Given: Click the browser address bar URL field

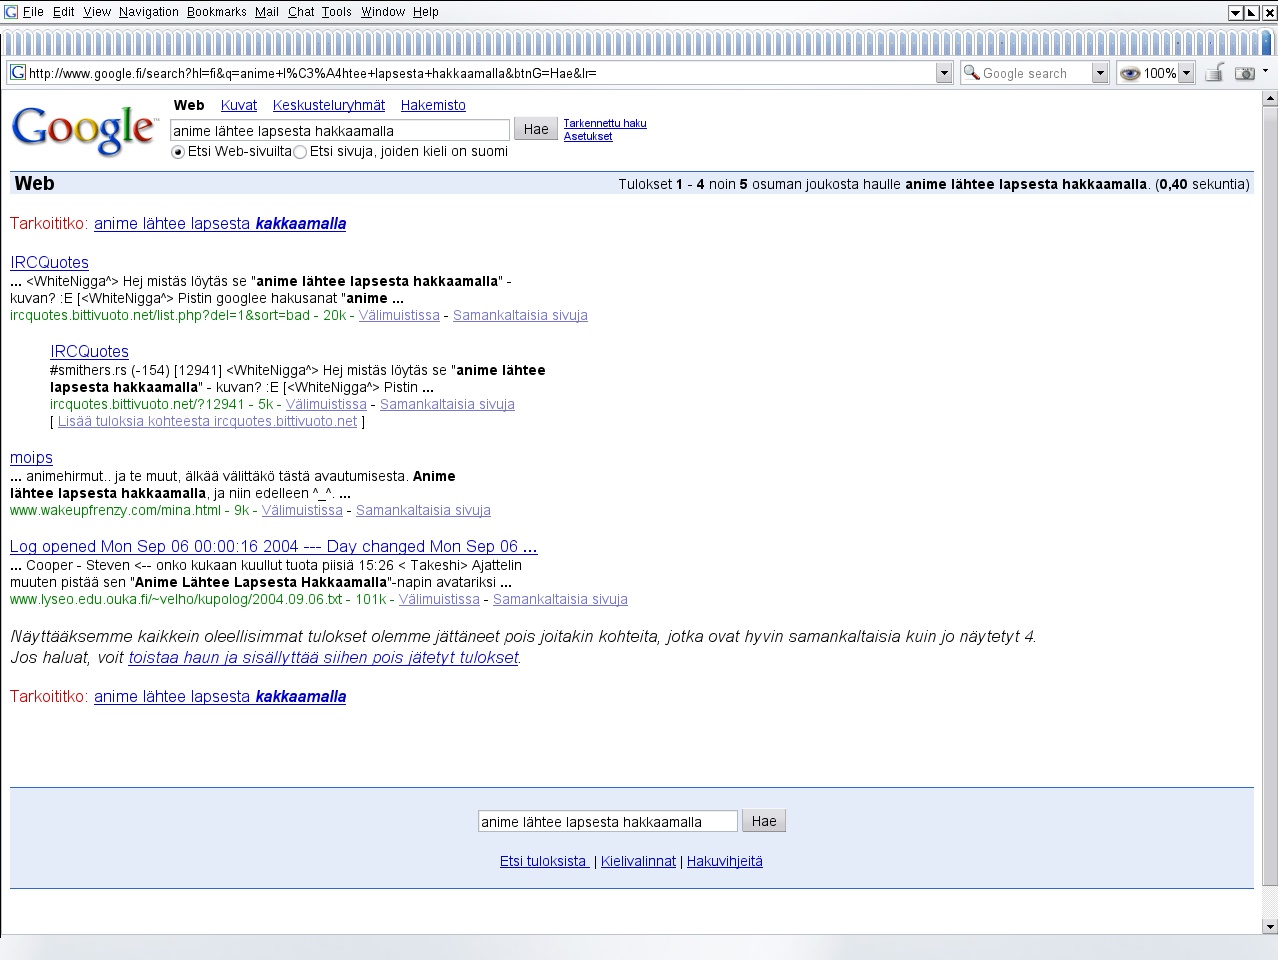Looking at the screenshot, I should click(x=480, y=73).
